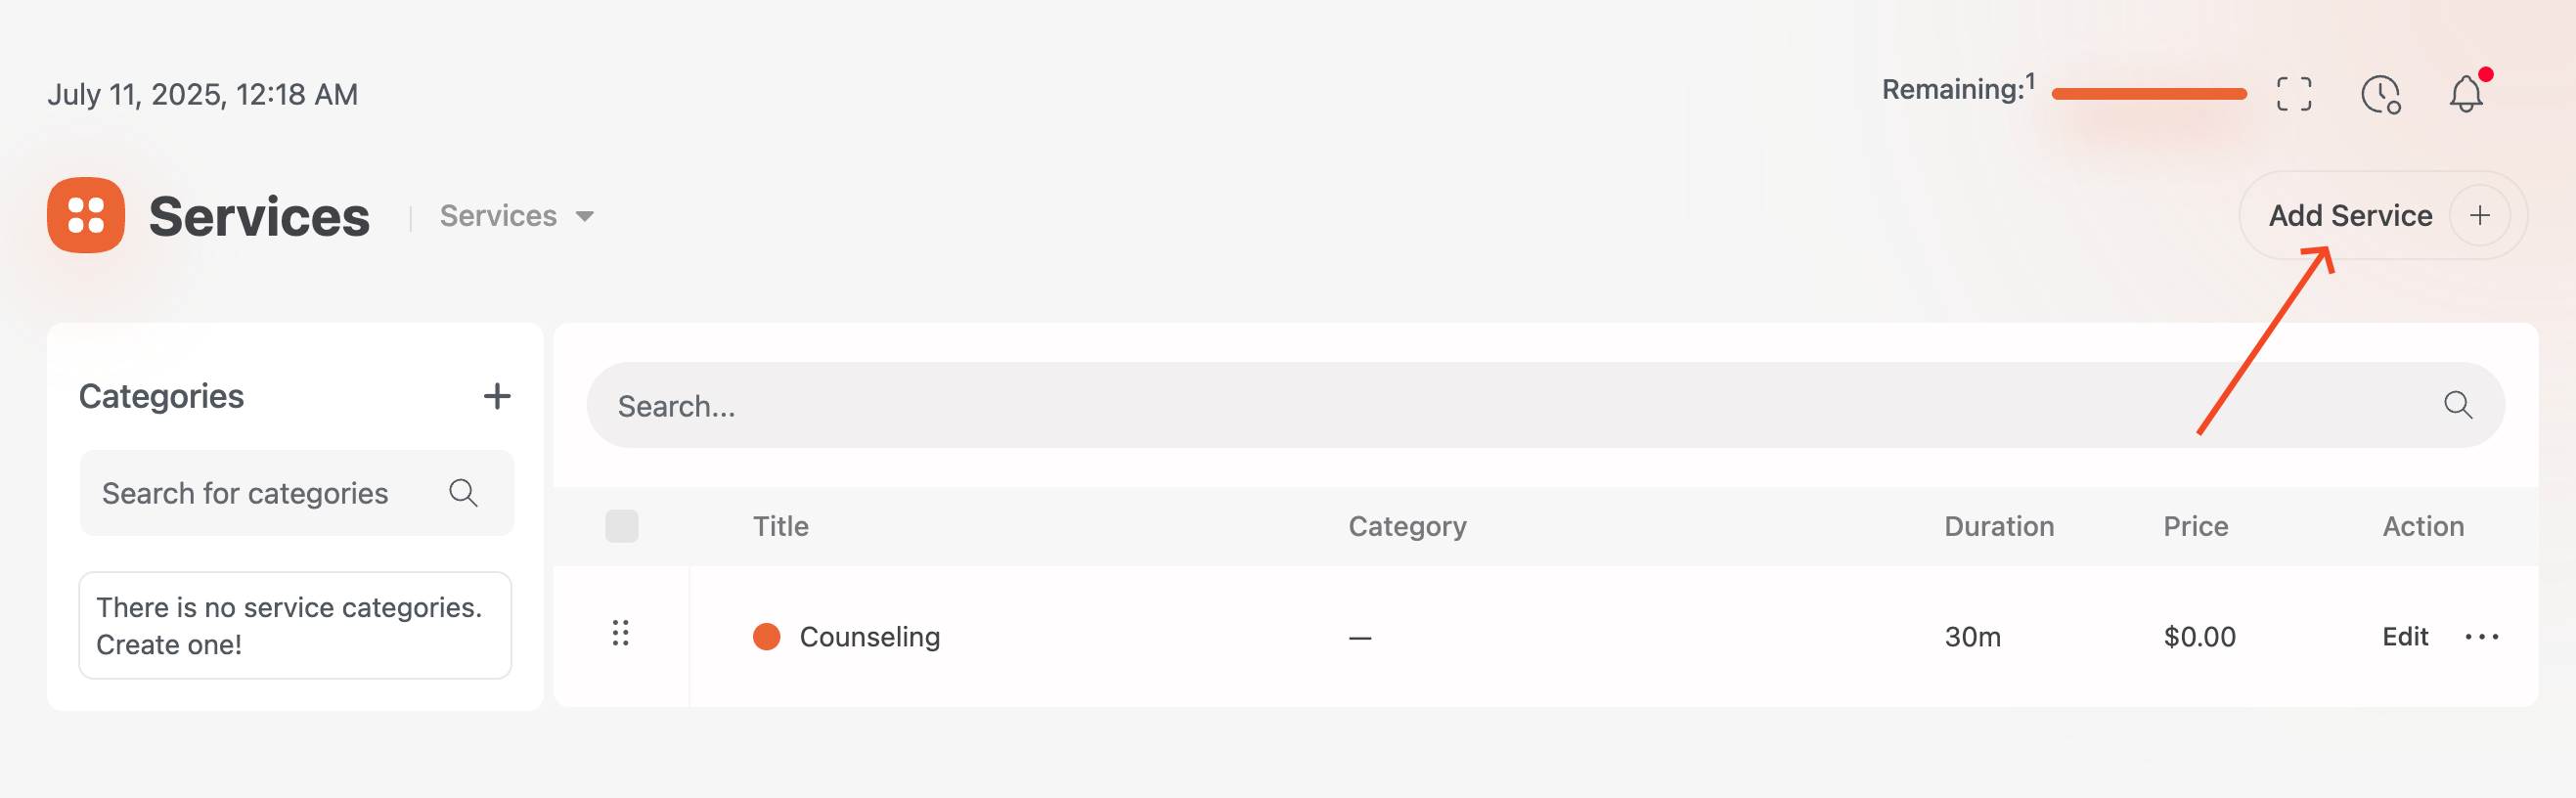Click the orange Services app icon
Viewport: 2576px width, 798px height.
pos(86,215)
